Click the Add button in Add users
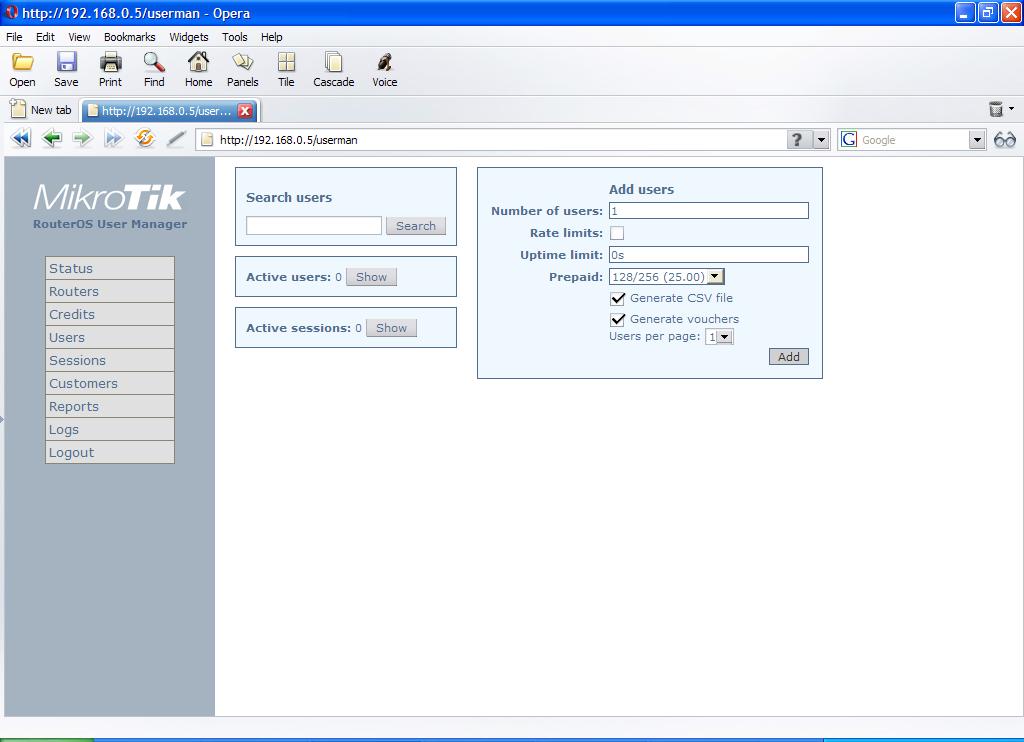 pyautogui.click(x=788, y=357)
